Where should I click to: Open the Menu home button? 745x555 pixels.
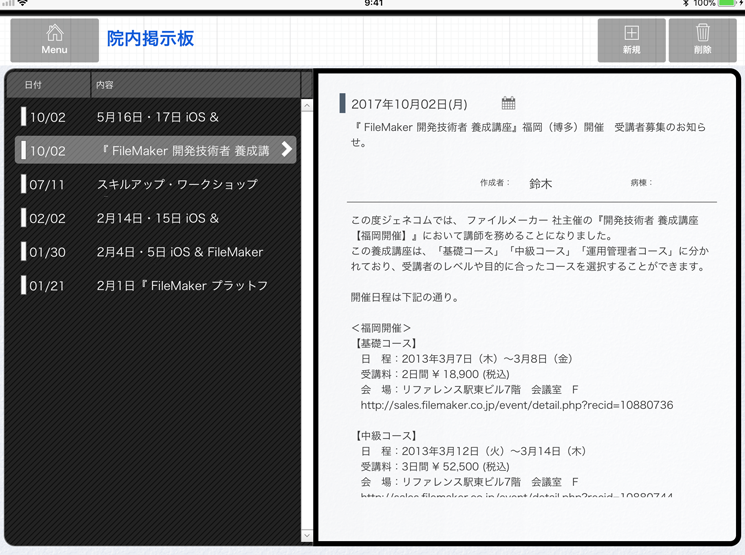tap(54, 40)
